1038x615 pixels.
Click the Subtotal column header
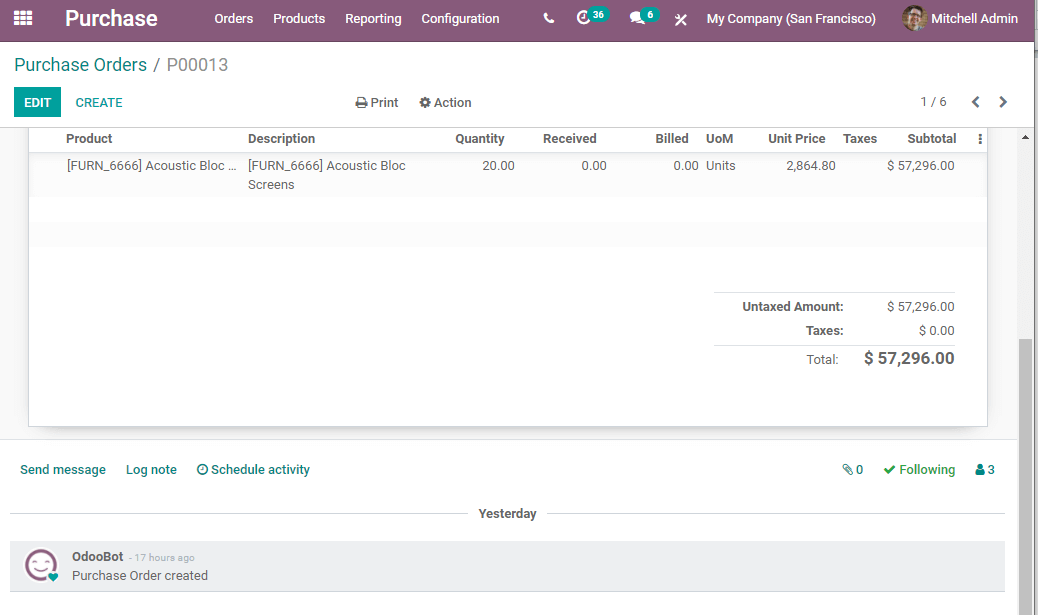coord(931,139)
